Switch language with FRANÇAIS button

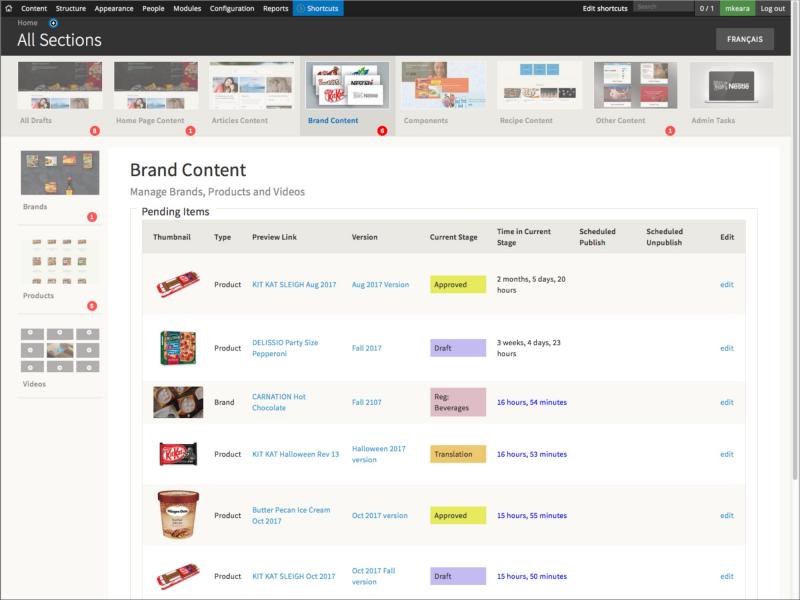744,39
